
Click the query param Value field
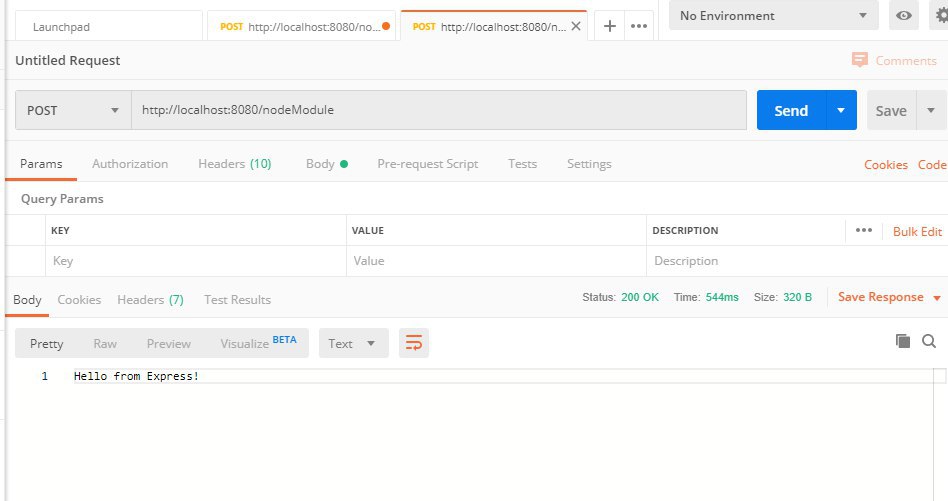[496, 261]
